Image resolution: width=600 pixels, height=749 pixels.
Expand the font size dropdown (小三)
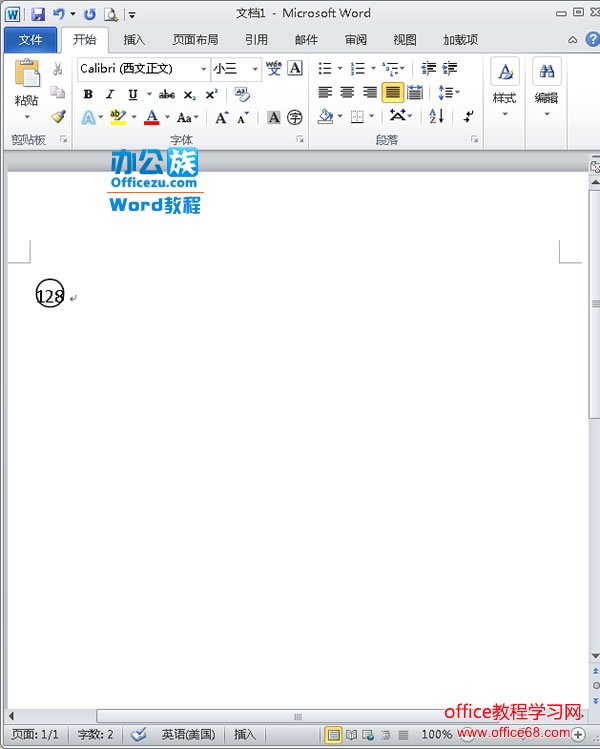[x=255, y=69]
